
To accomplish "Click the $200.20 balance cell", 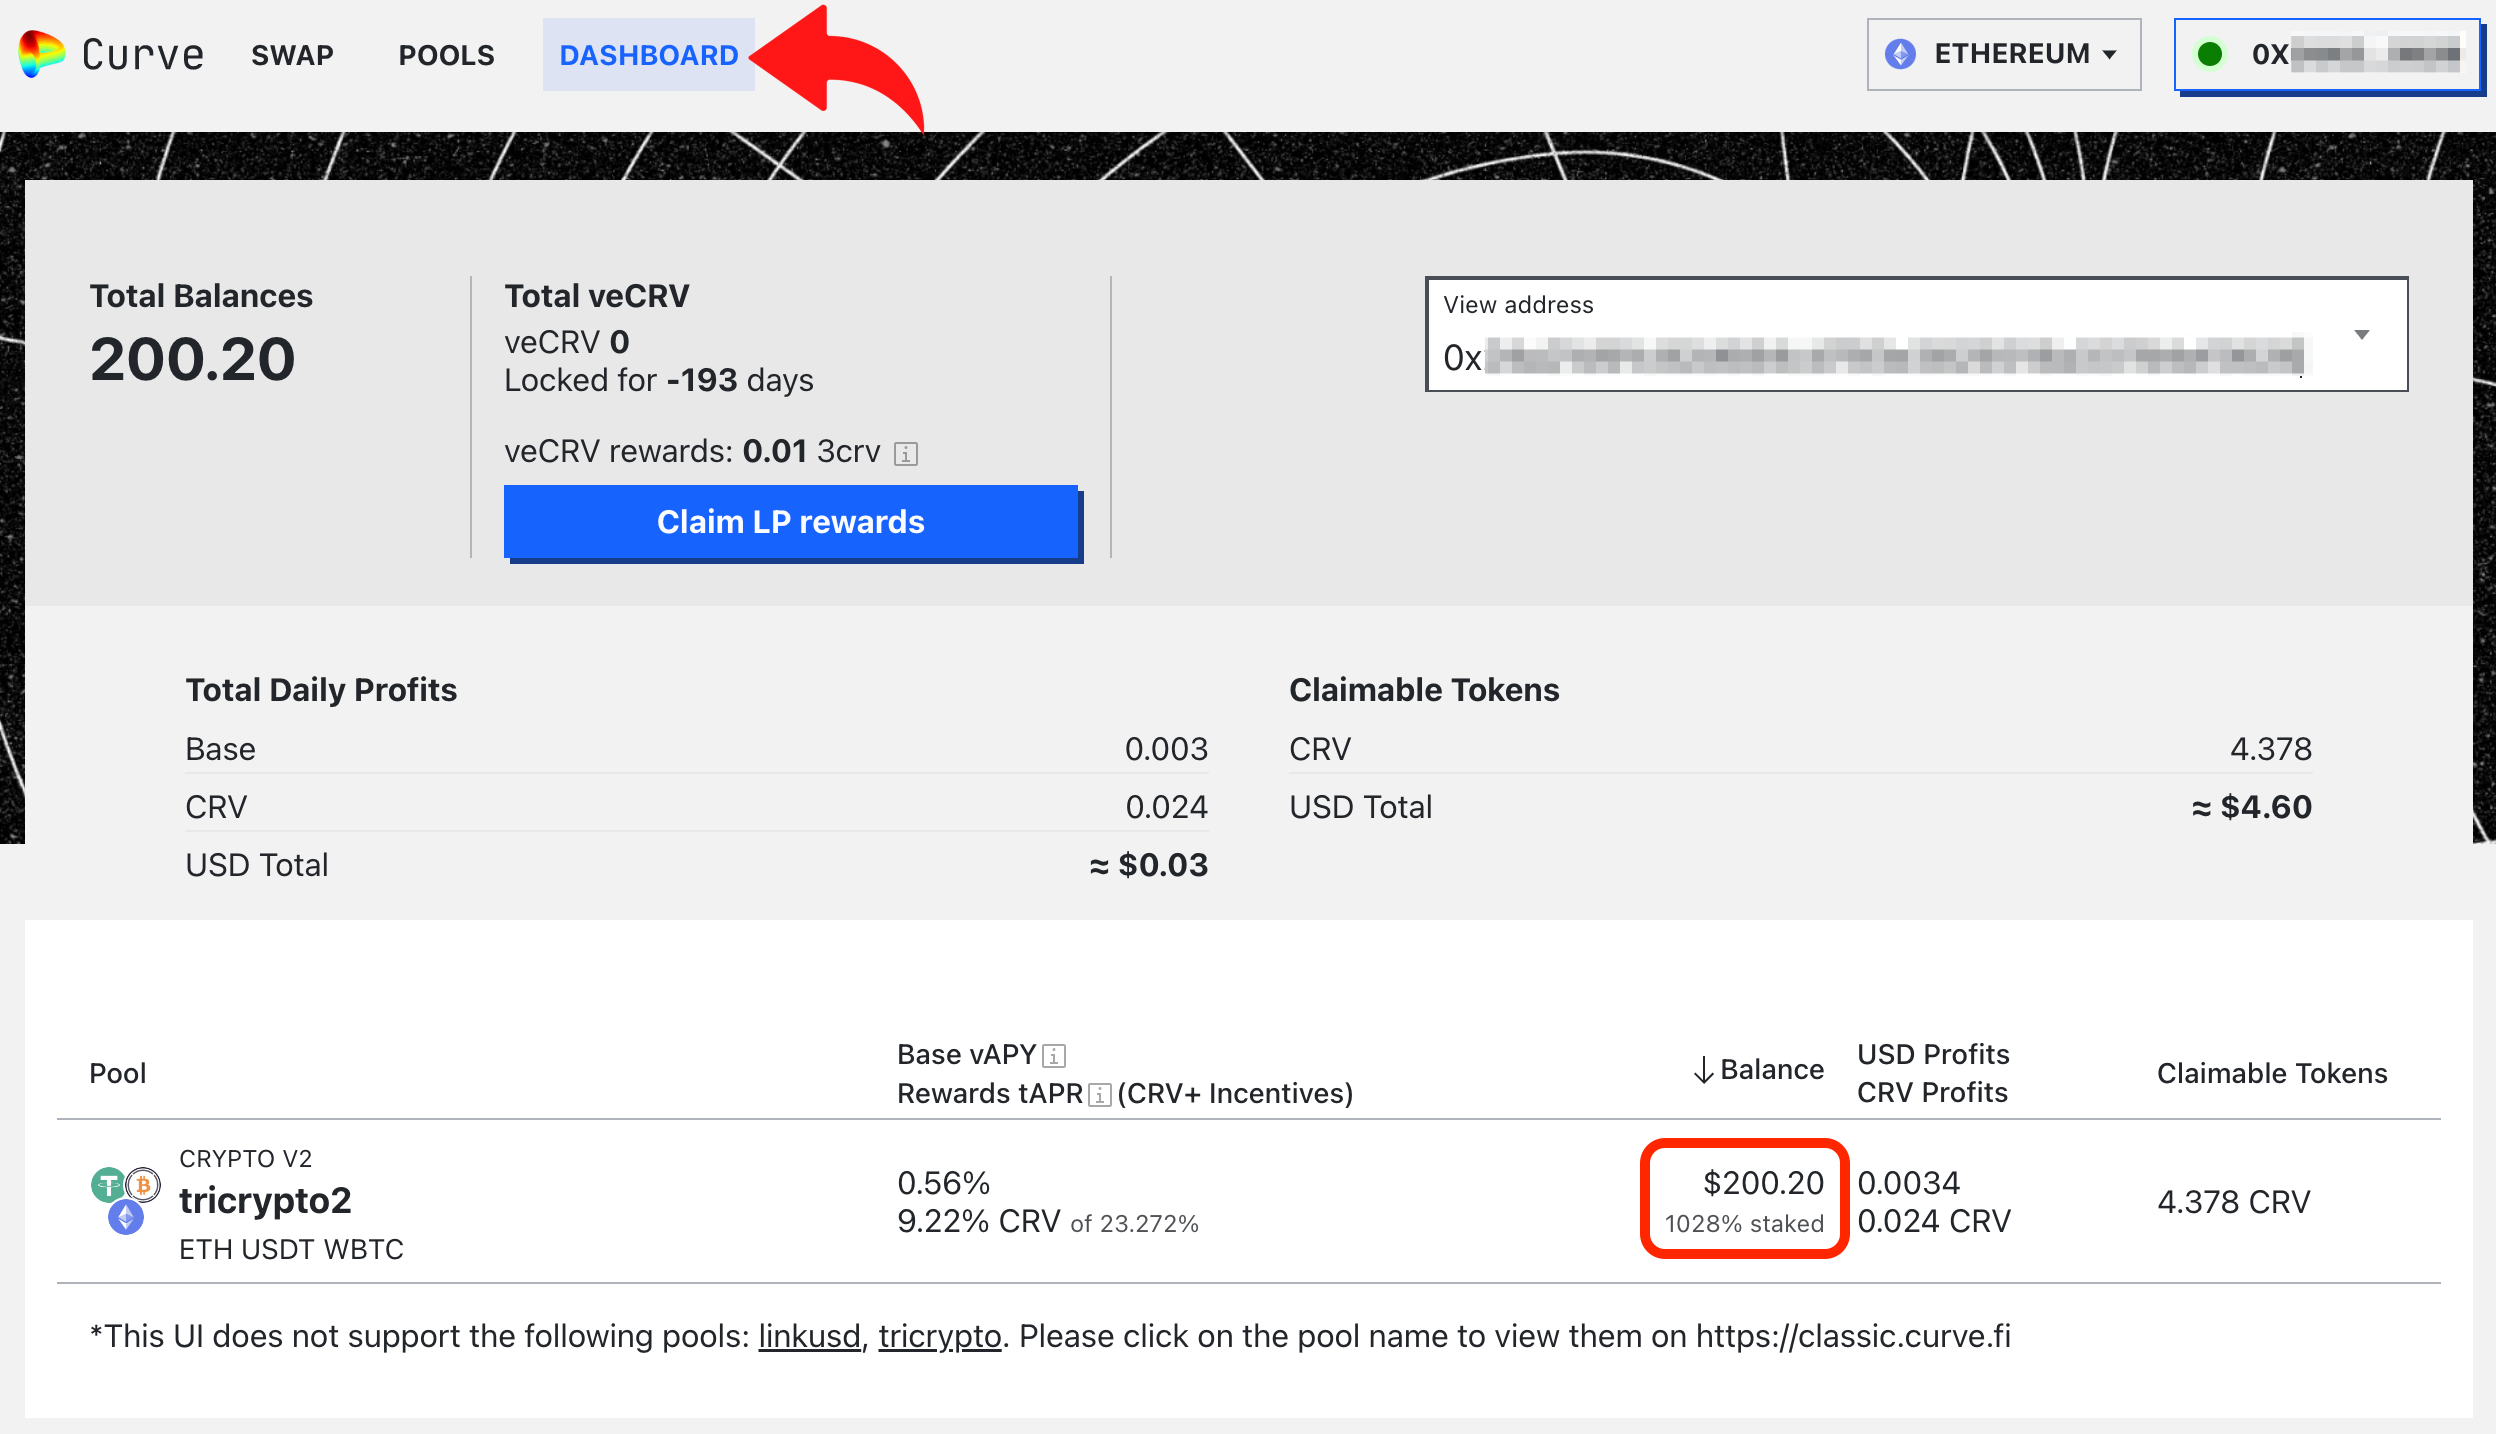I will 1764,1183.
